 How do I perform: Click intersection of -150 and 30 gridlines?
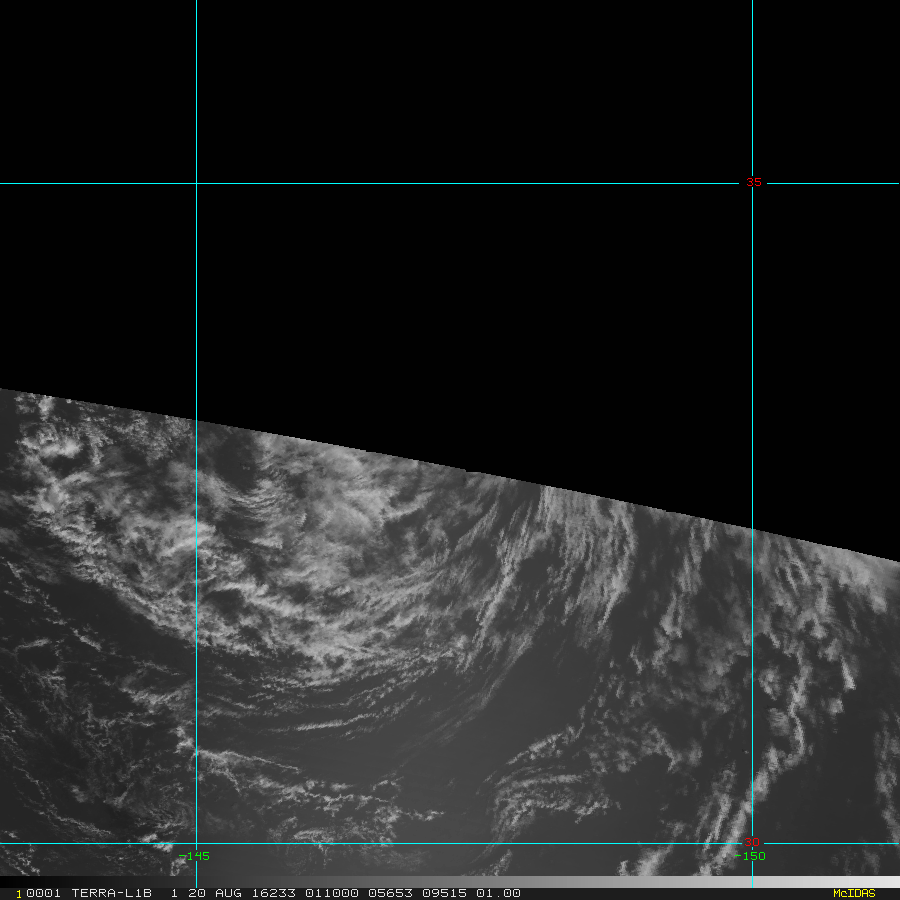[752, 843]
